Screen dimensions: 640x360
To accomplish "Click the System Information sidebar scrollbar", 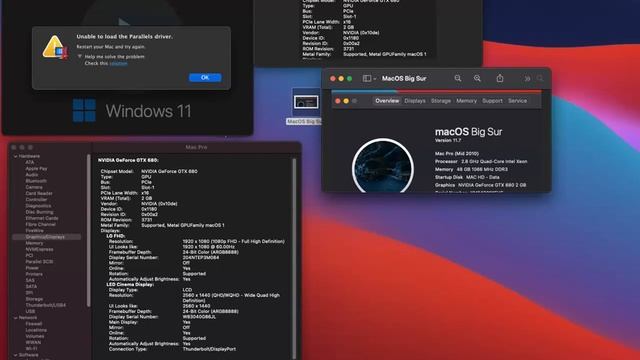I will 88,231.
